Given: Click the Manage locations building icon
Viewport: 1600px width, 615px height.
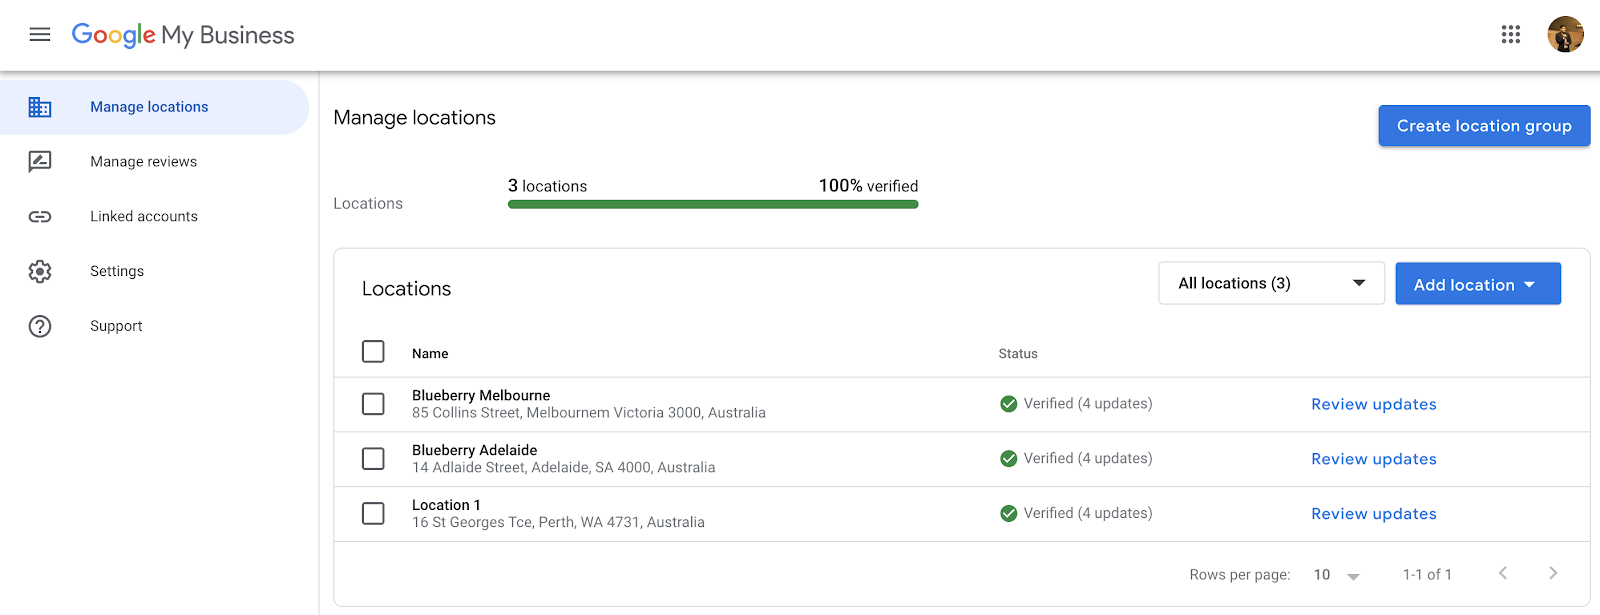Looking at the screenshot, I should coord(40,107).
